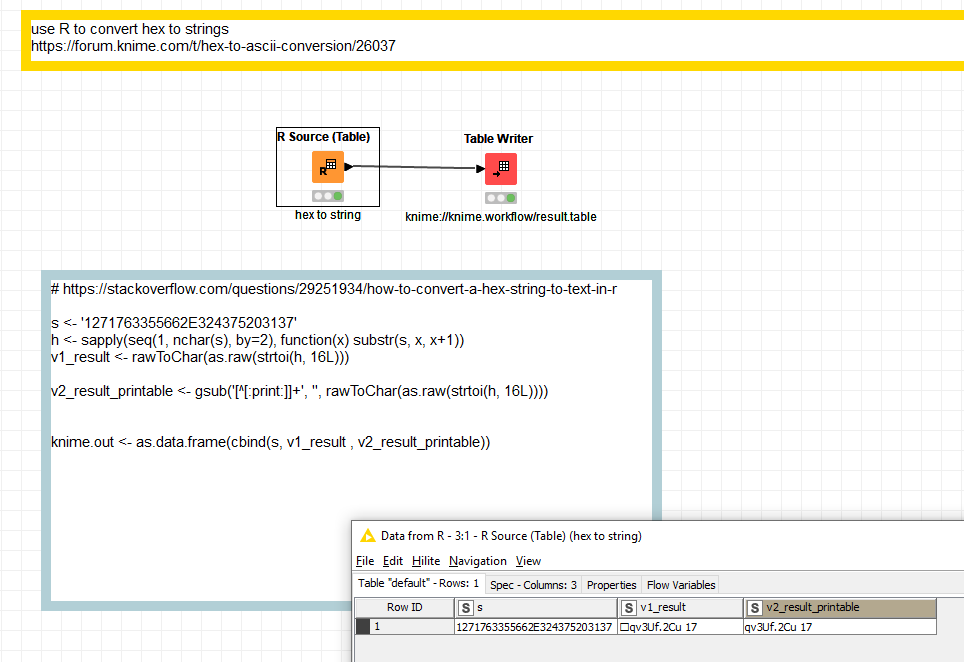Viewport: 964px width, 662px height.
Task: Click the Table Writer node status traffic light
Action: [x=500, y=198]
